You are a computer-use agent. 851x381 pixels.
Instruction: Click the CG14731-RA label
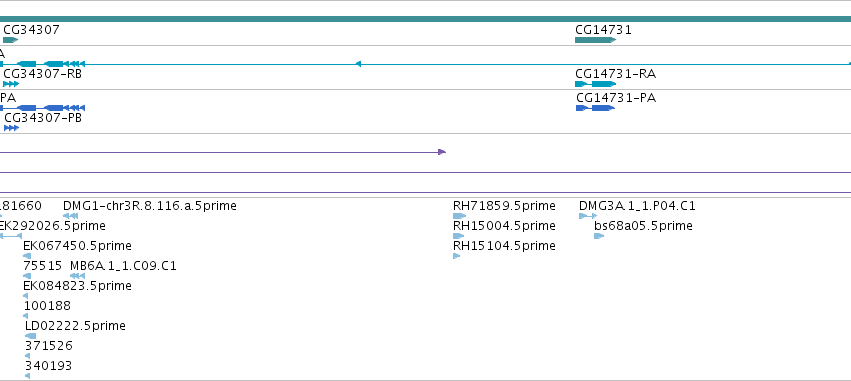click(615, 74)
